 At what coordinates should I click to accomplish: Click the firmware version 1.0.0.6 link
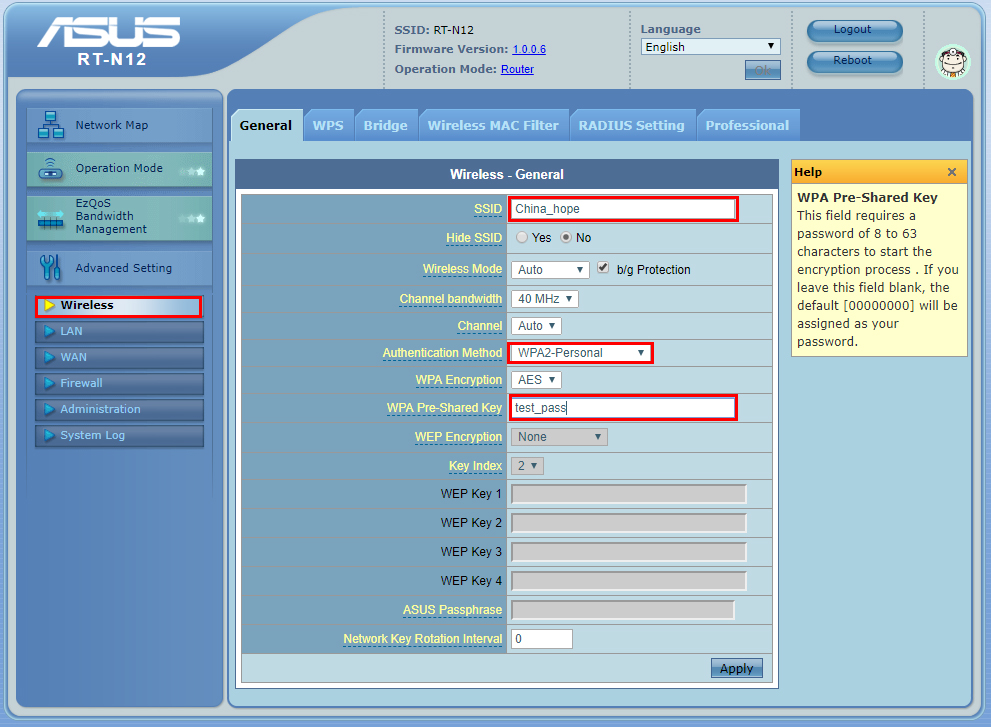[529, 49]
